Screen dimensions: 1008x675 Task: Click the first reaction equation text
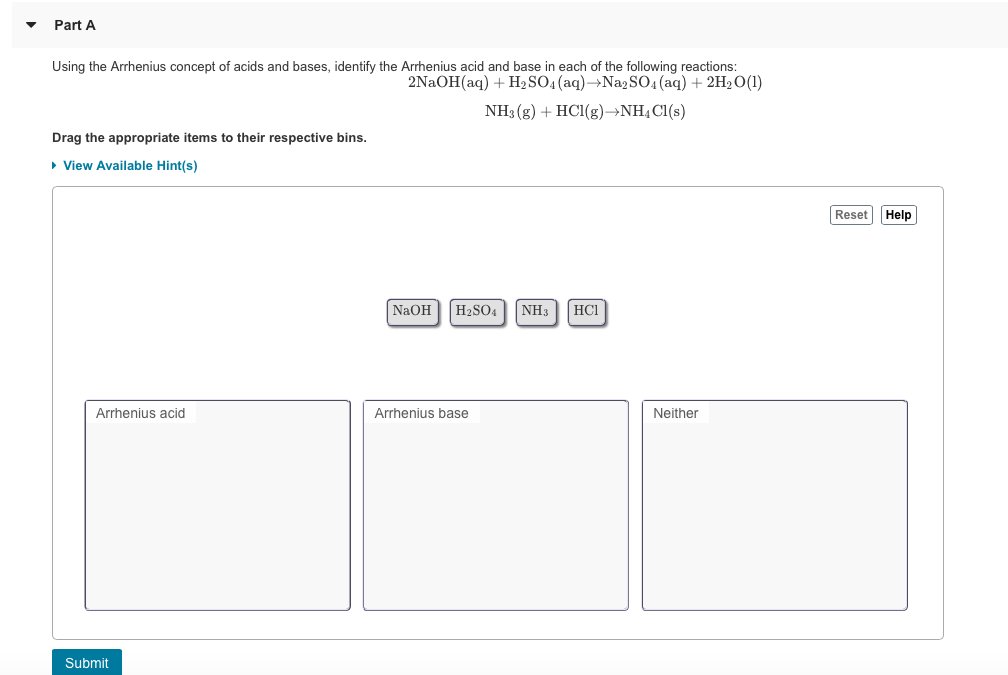(584, 82)
